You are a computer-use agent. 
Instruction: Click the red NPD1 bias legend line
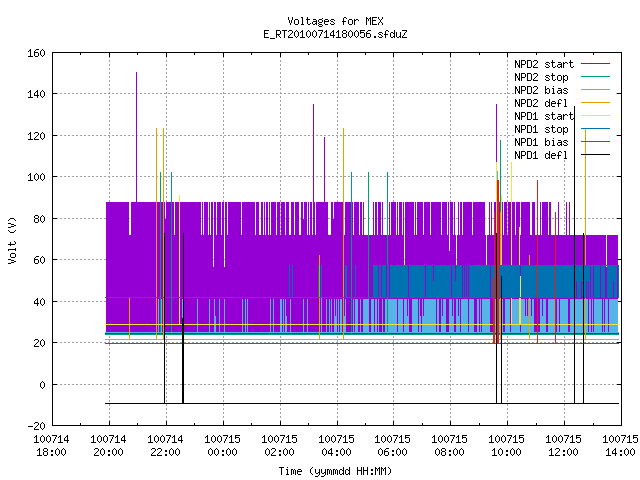[595, 142]
